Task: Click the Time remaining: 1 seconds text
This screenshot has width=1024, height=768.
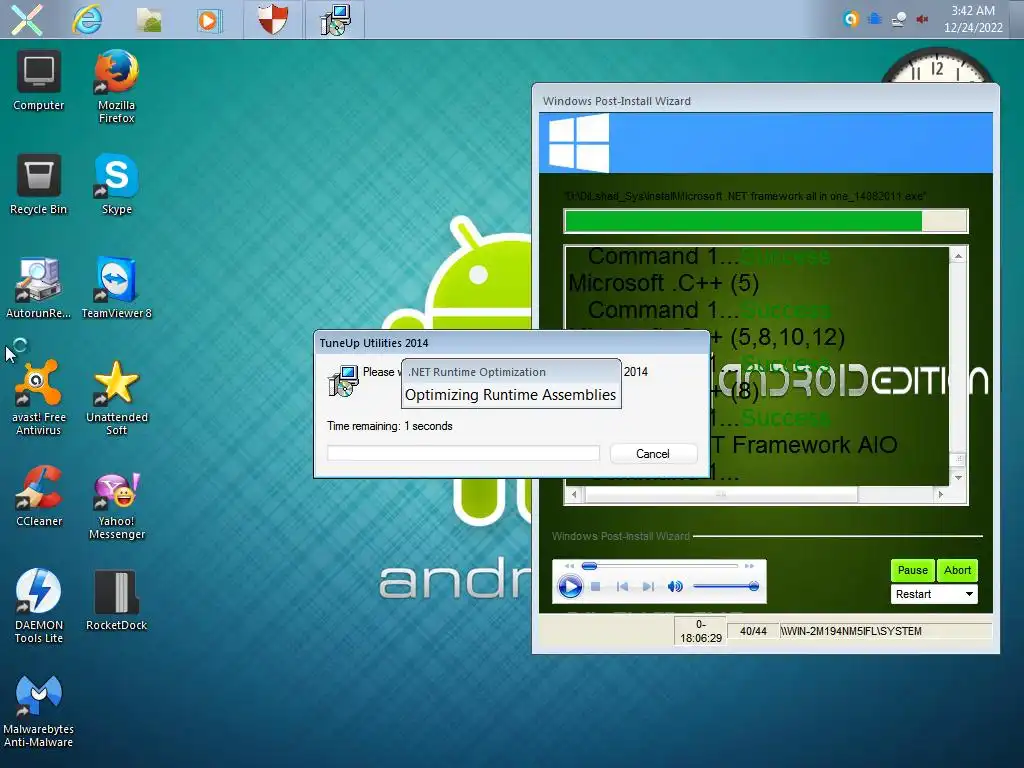Action: 389,426
